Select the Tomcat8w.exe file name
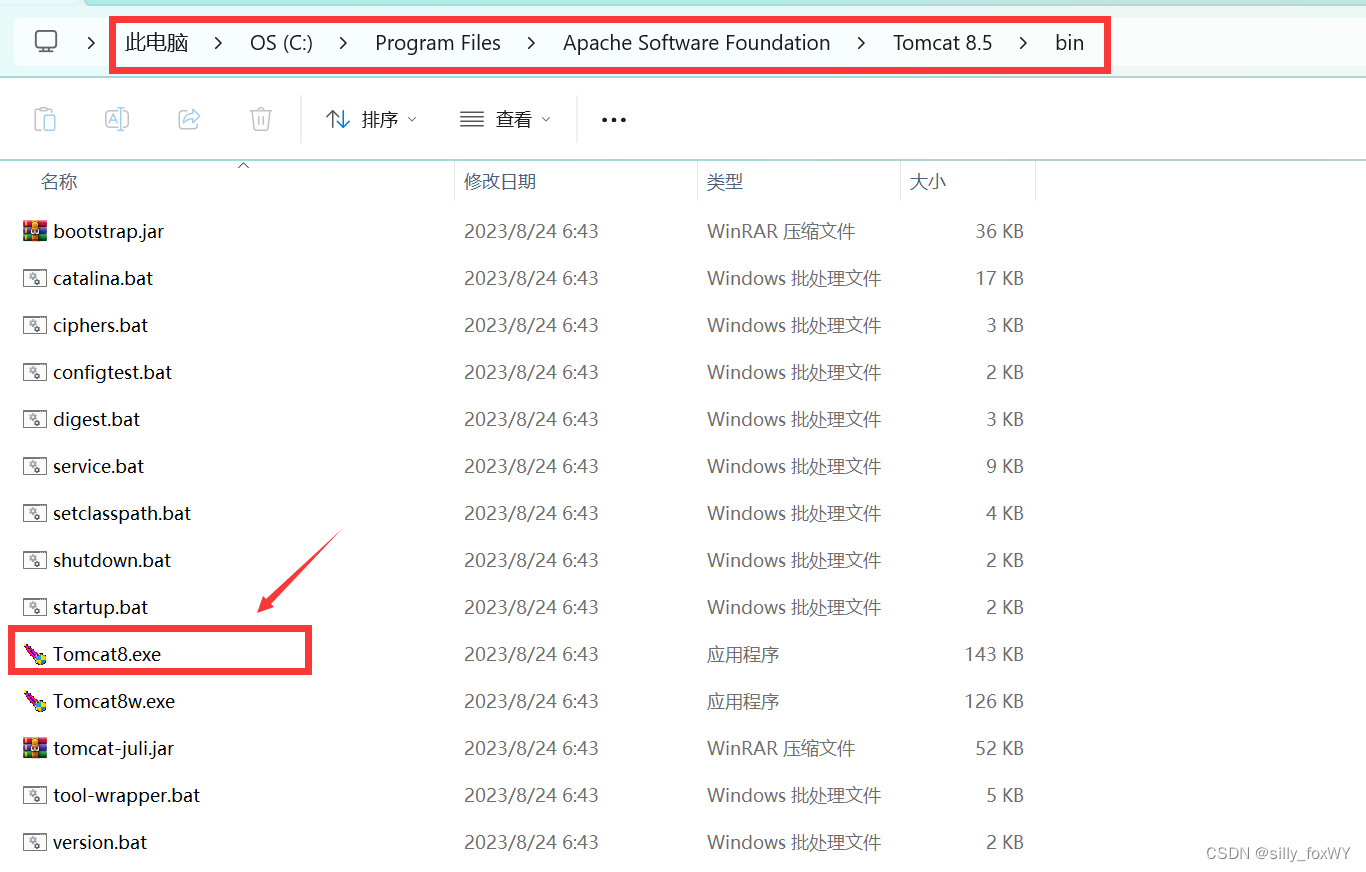The height and width of the screenshot is (872, 1366). pyautogui.click(x=114, y=701)
